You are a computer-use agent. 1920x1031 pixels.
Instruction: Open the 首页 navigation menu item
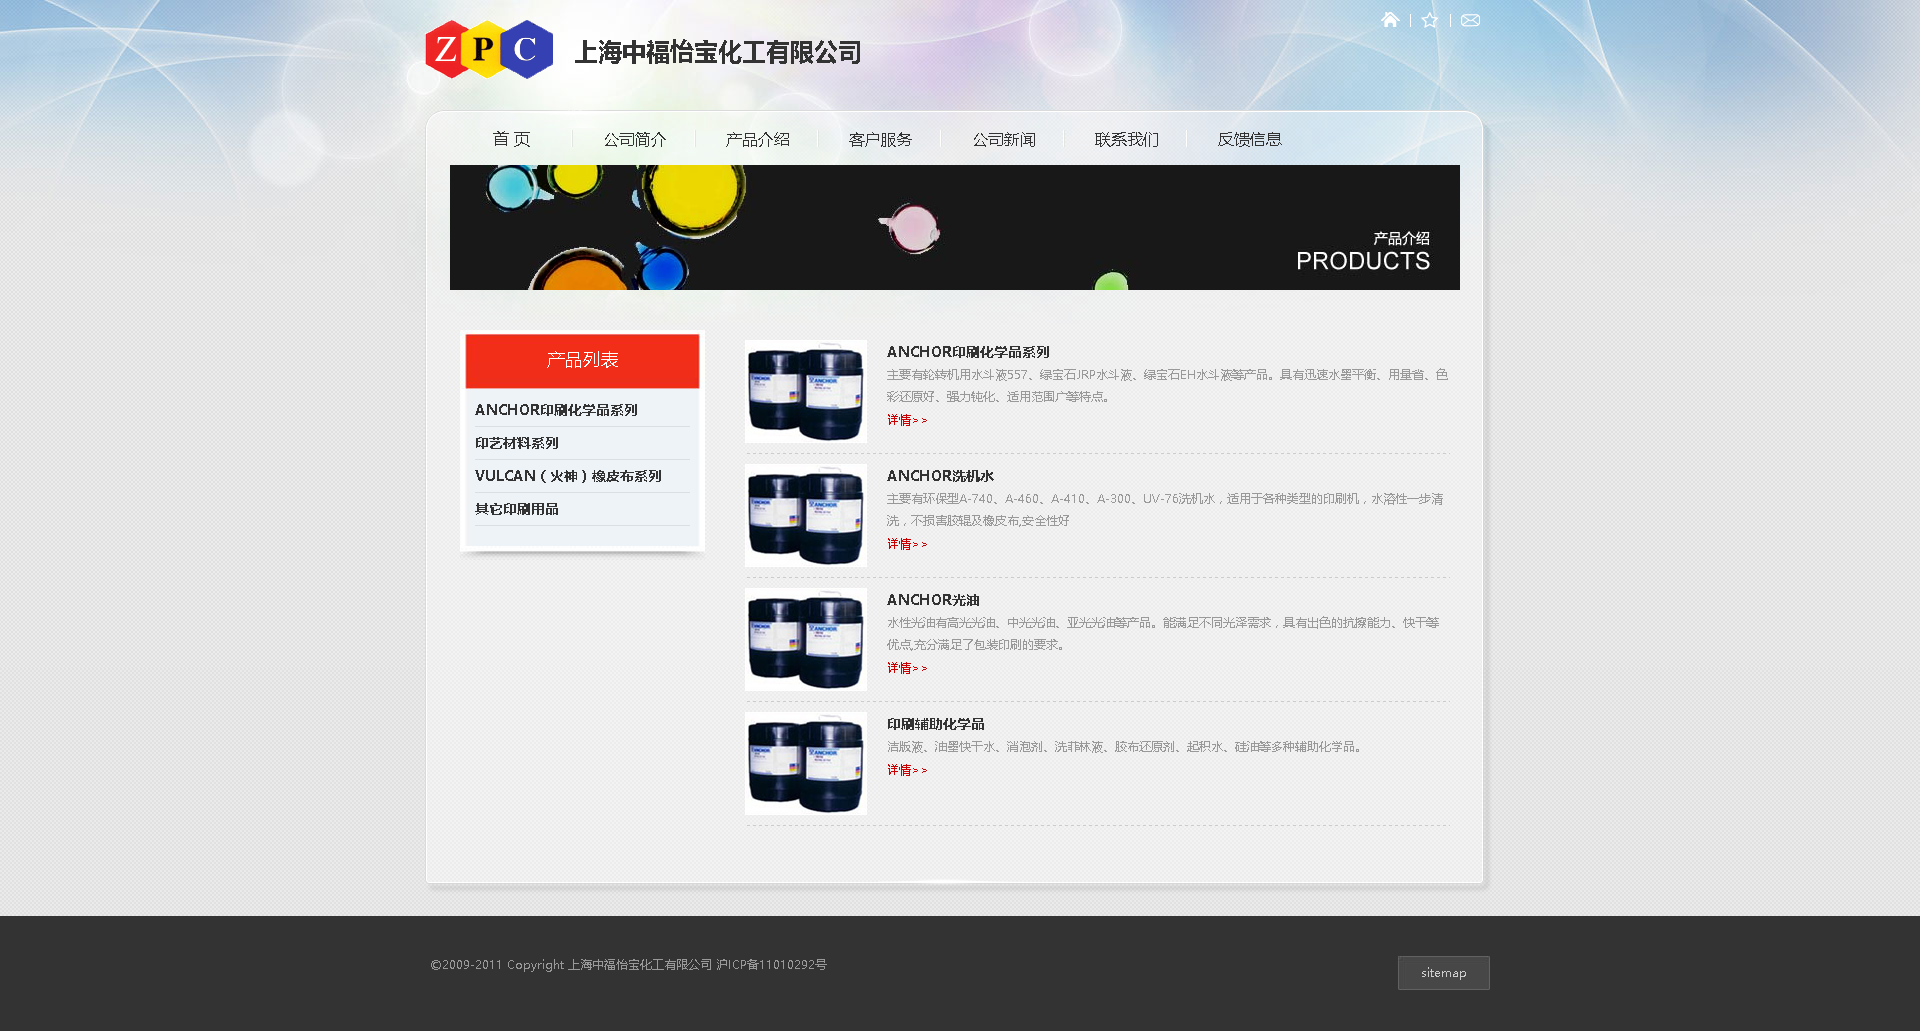coord(511,139)
